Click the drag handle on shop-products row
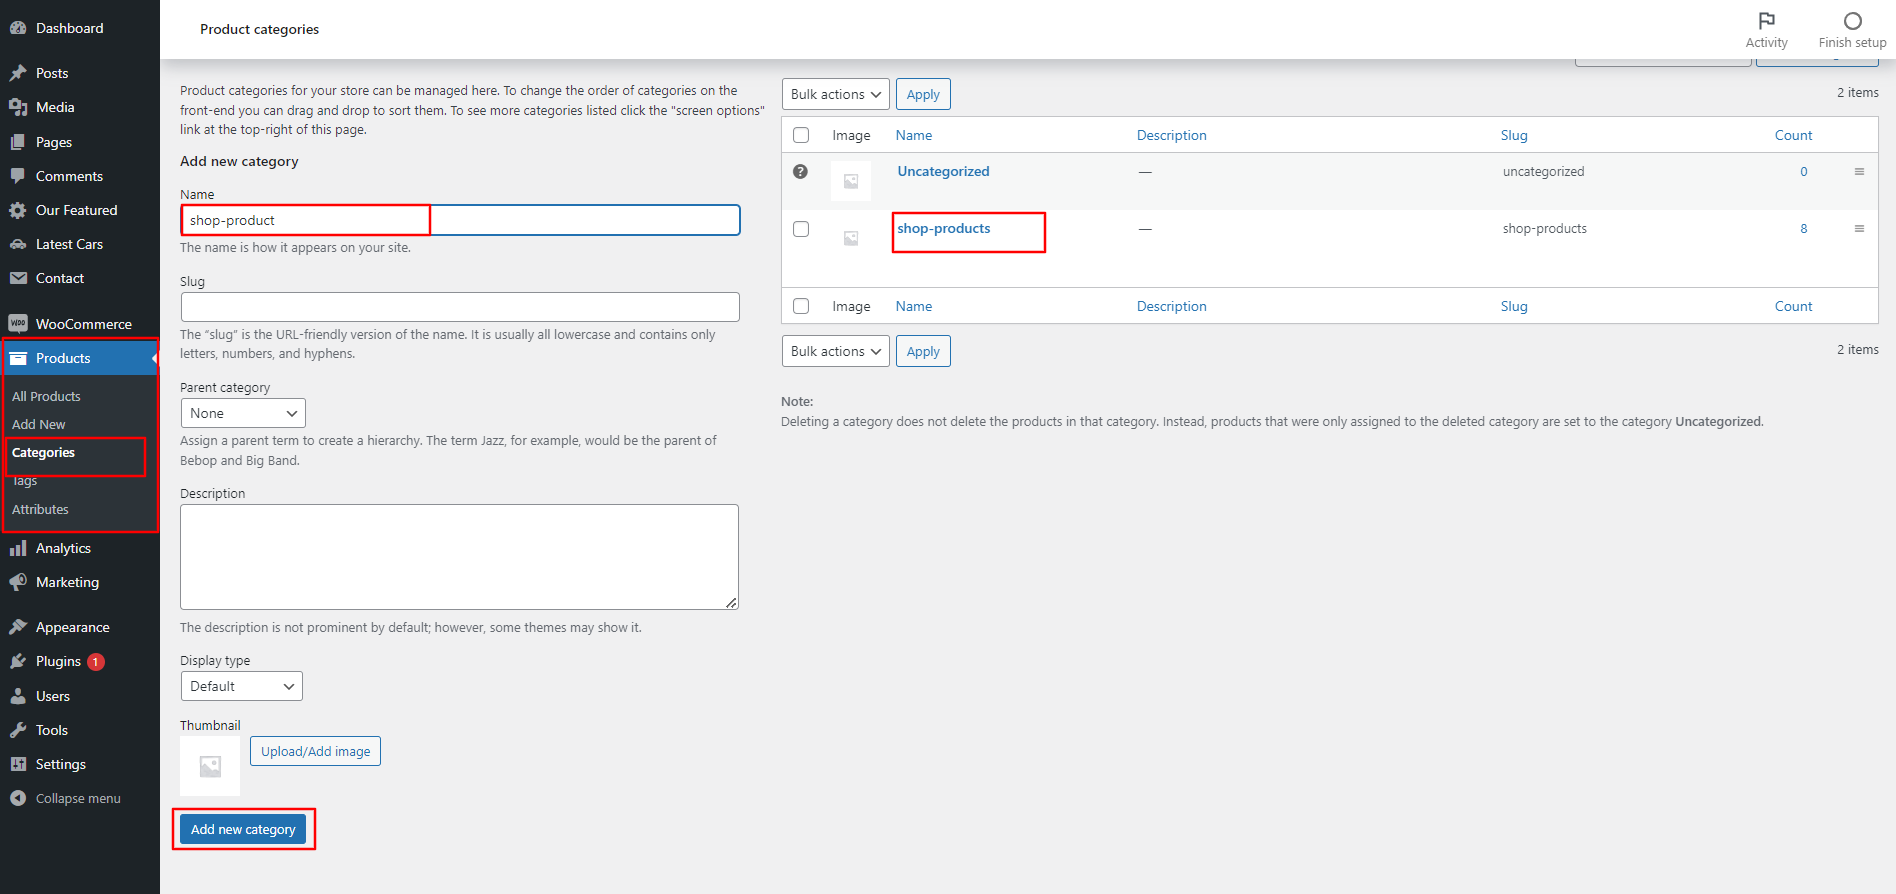 click(1859, 229)
